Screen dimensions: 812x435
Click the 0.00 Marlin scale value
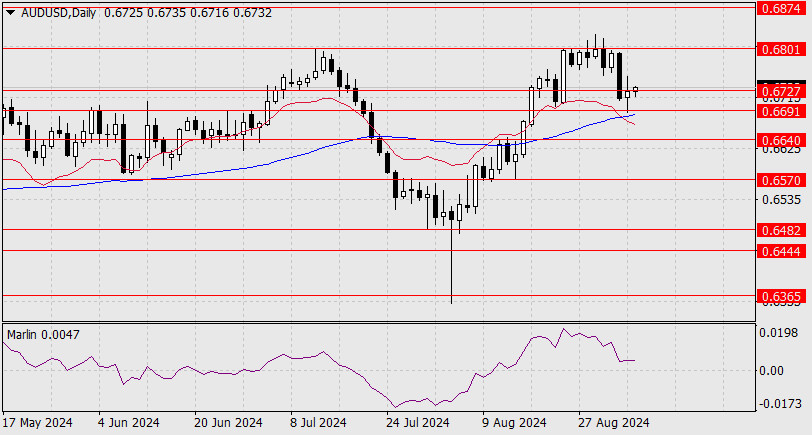point(772,370)
